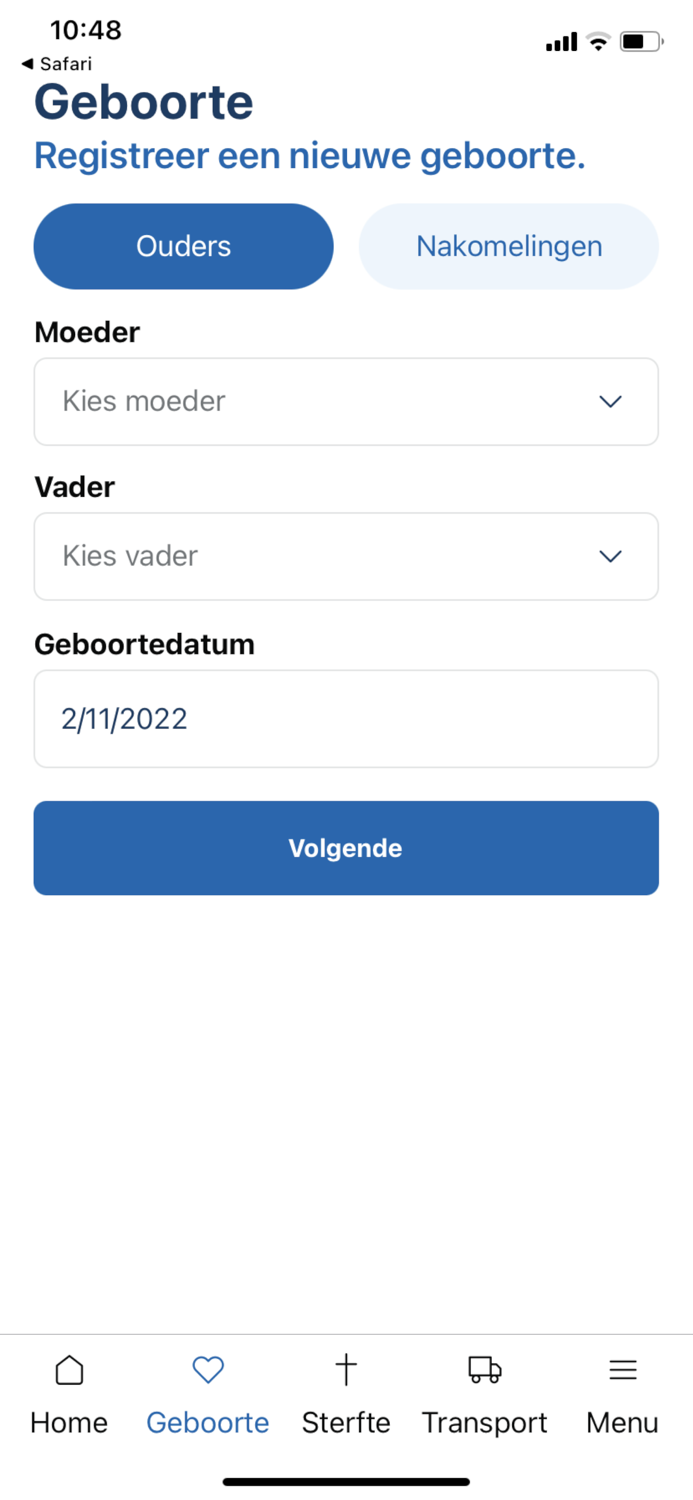
Task: Open the Sterfte cross icon
Action: (x=345, y=1370)
